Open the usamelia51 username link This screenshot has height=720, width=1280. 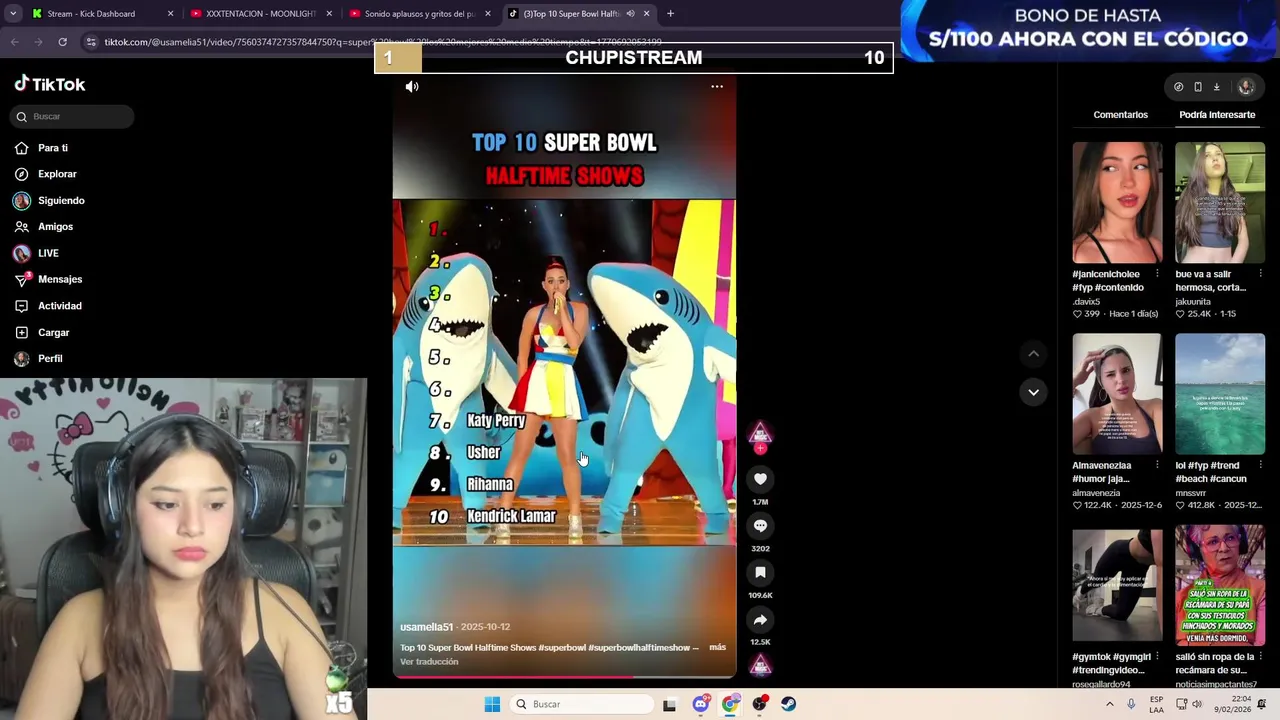pyautogui.click(x=426, y=627)
